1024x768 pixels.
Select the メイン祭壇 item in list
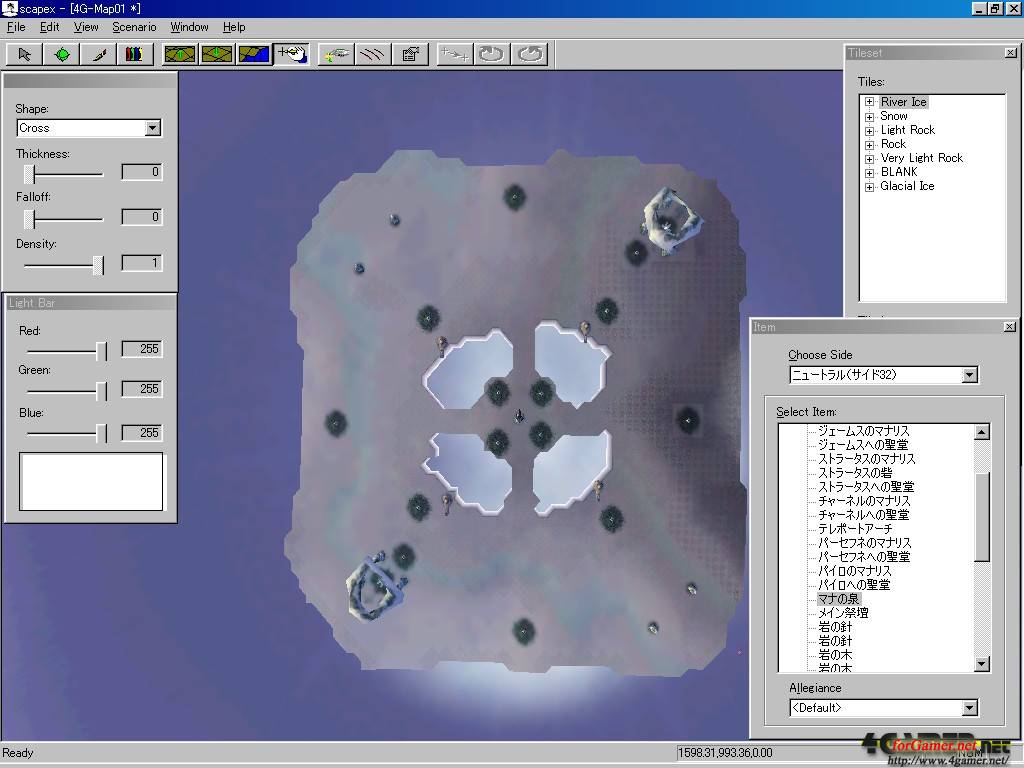tap(843, 613)
